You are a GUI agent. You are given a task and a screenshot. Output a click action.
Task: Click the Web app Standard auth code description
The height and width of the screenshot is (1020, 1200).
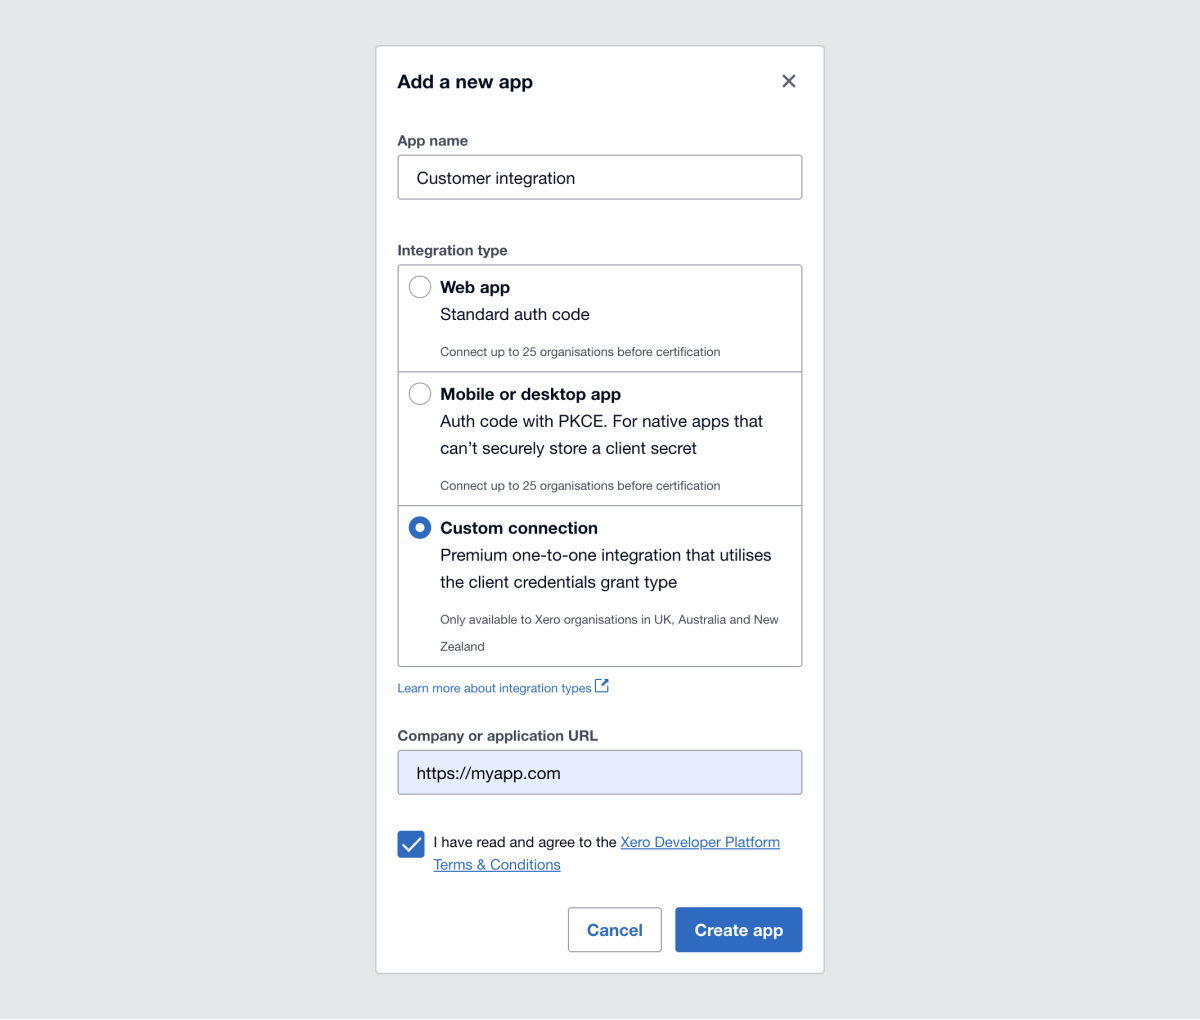tap(514, 314)
